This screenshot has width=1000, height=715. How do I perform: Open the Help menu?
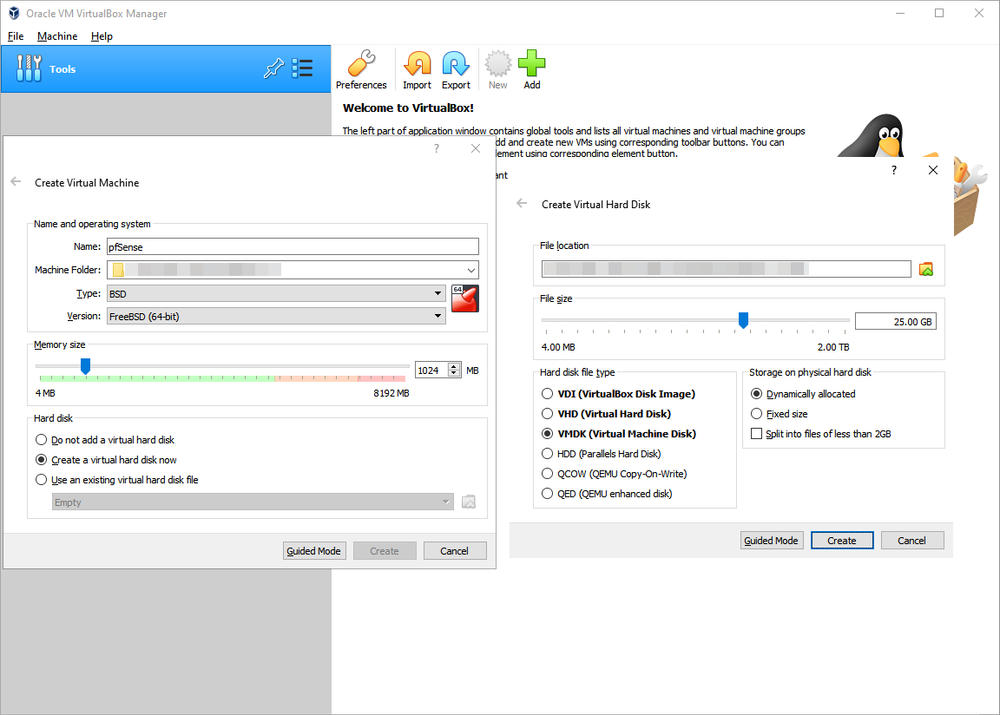101,36
